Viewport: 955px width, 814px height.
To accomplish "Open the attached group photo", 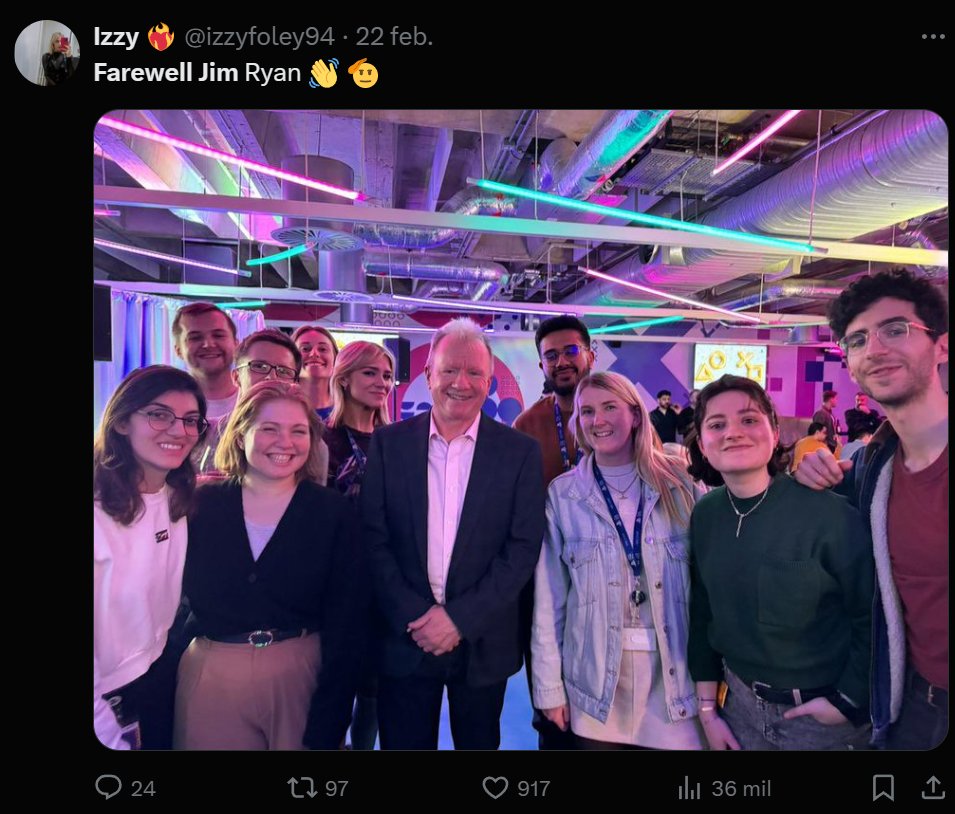I will tap(521, 430).
